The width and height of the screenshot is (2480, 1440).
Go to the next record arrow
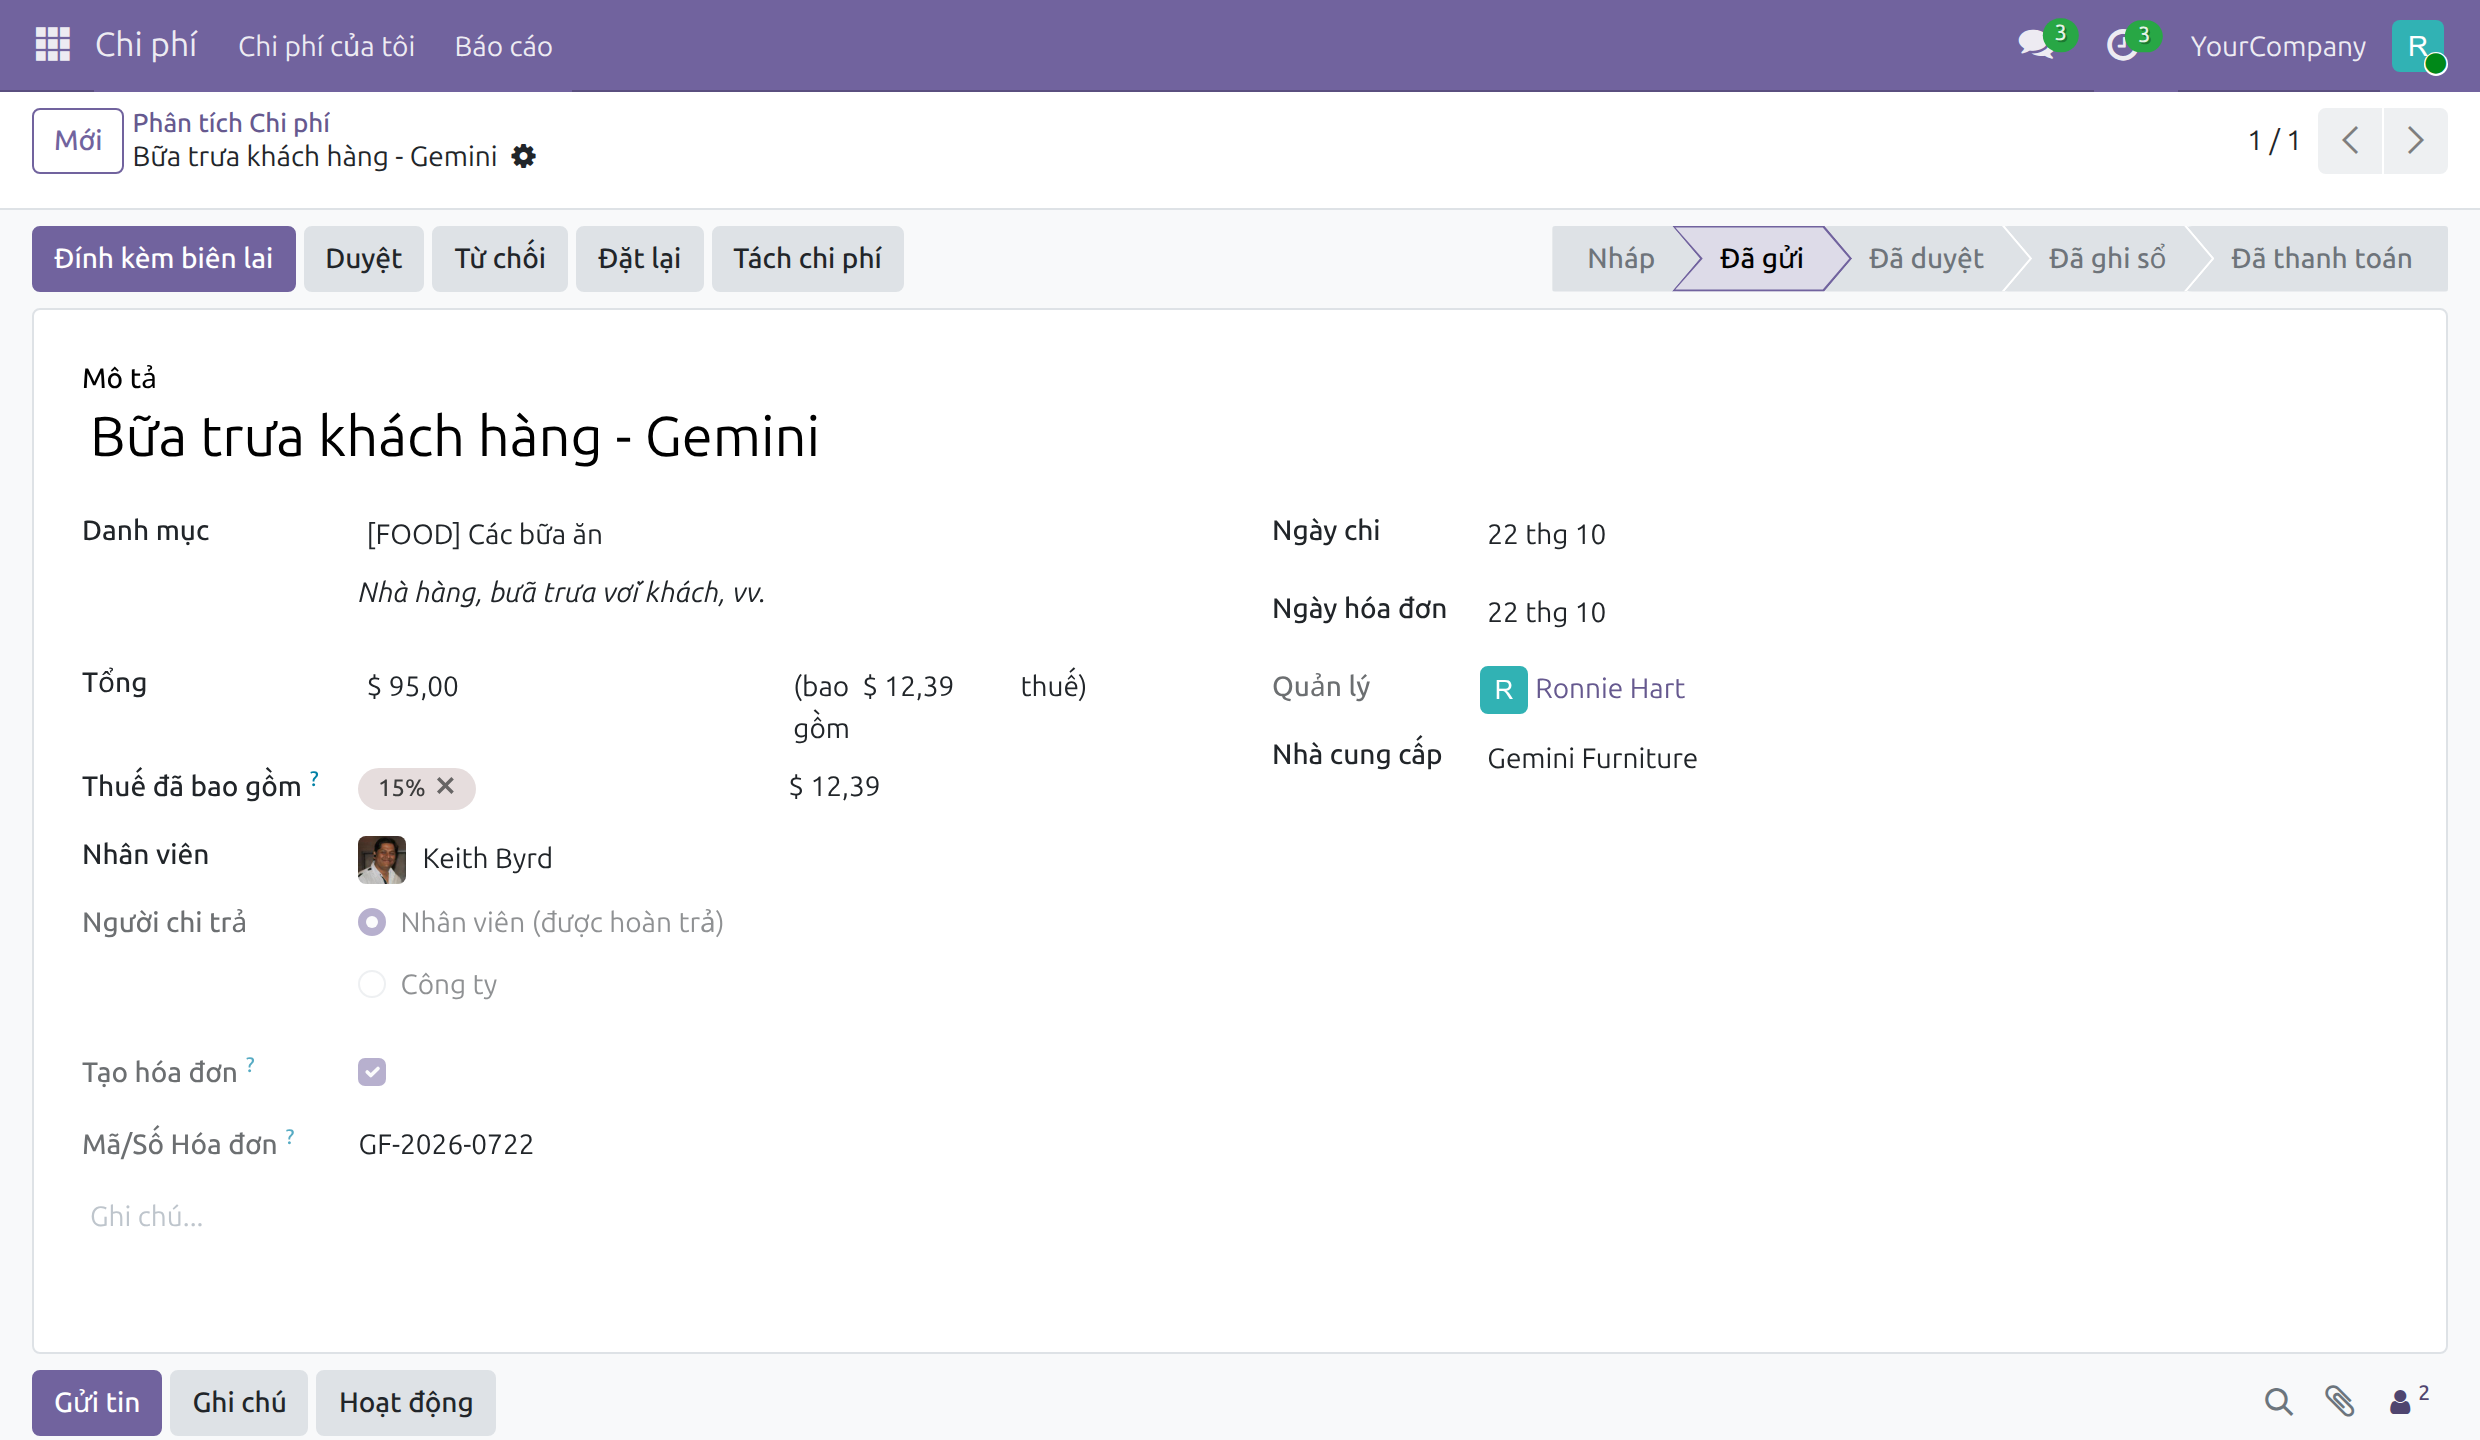2416,141
